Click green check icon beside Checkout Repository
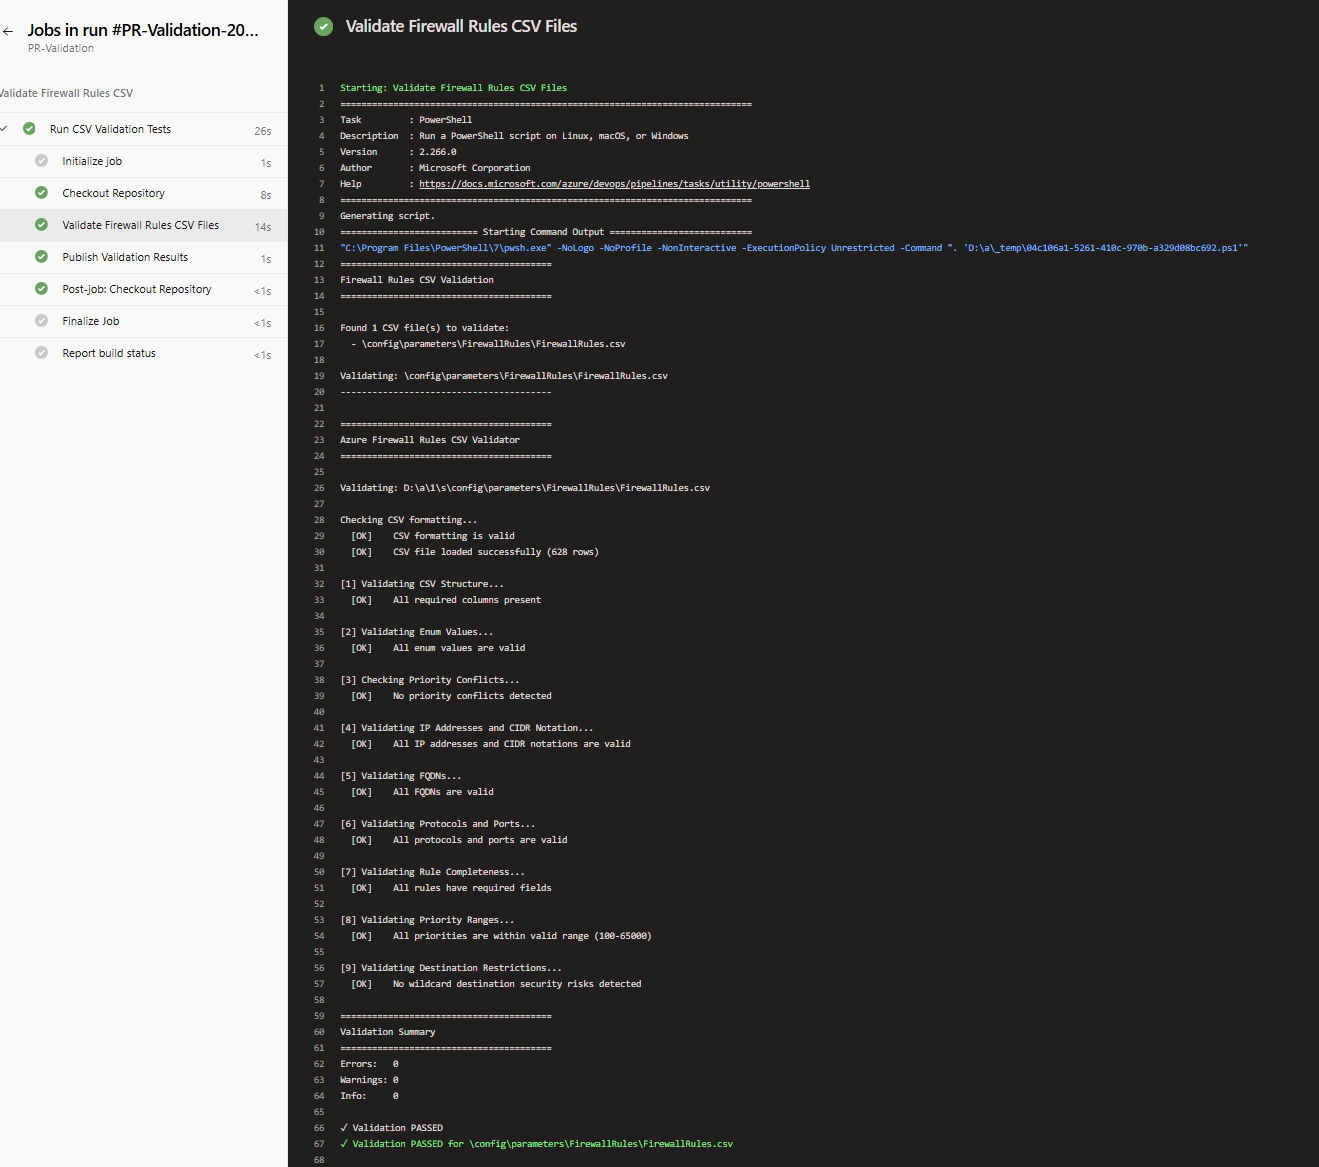 [41, 193]
